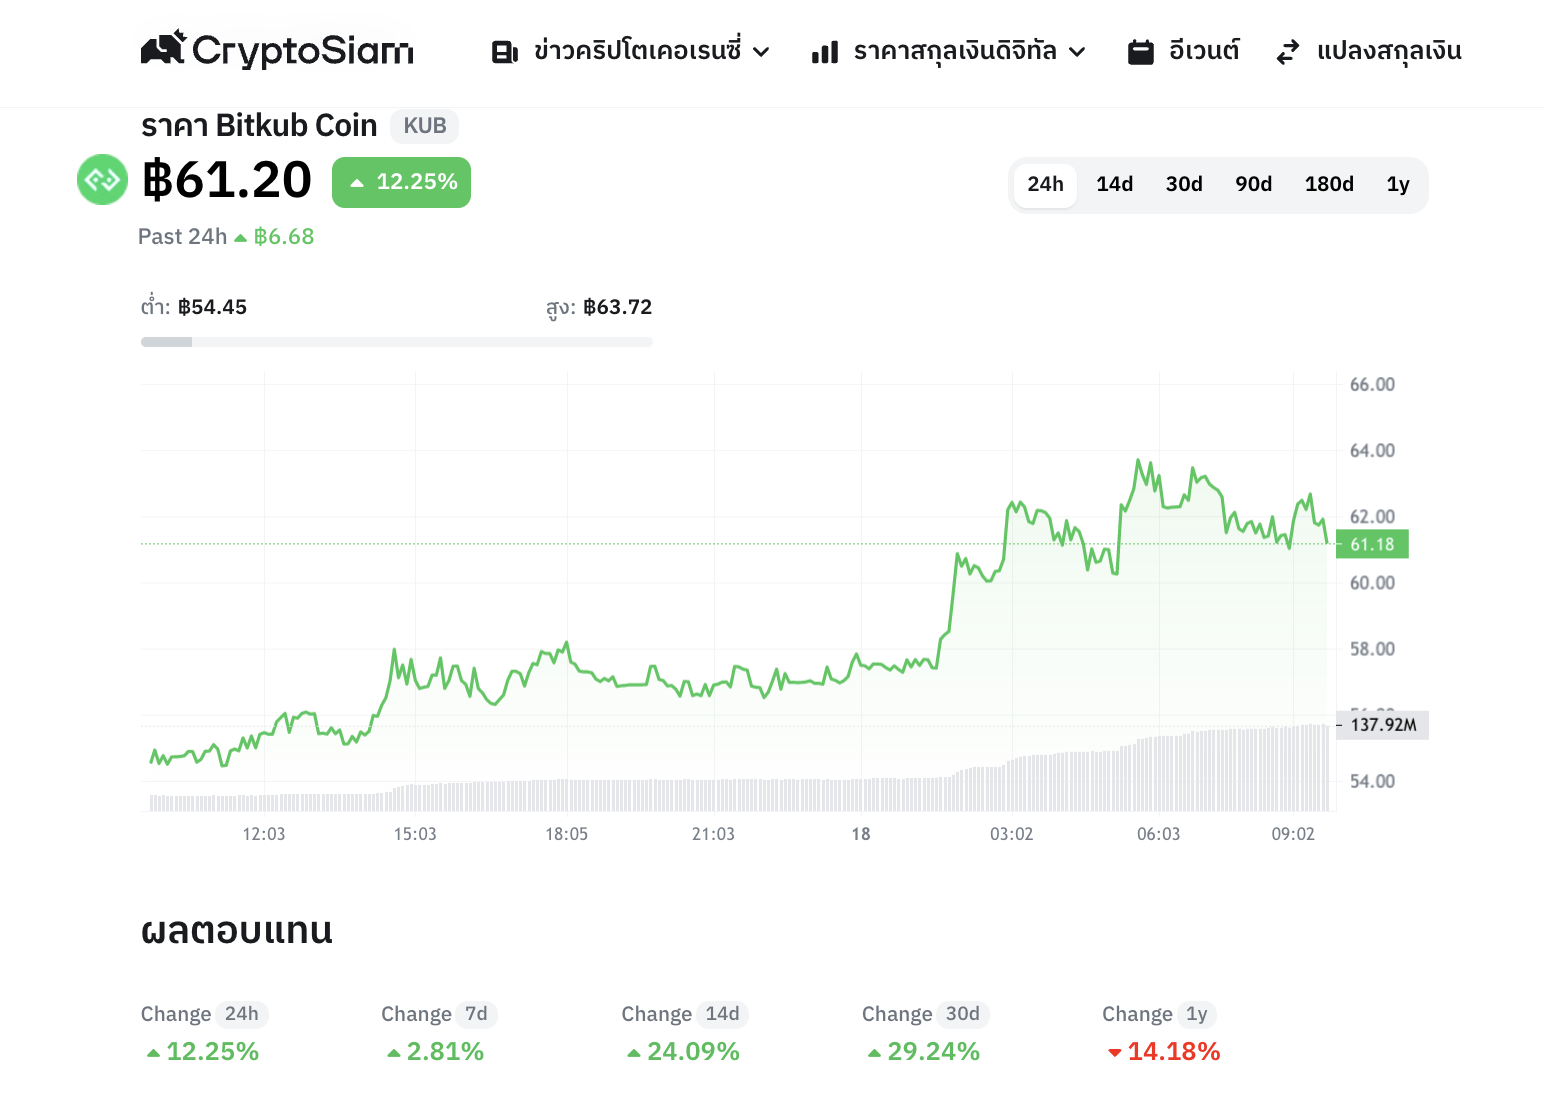
Task: Click the high price ฿63.72
Action: [617, 307]
